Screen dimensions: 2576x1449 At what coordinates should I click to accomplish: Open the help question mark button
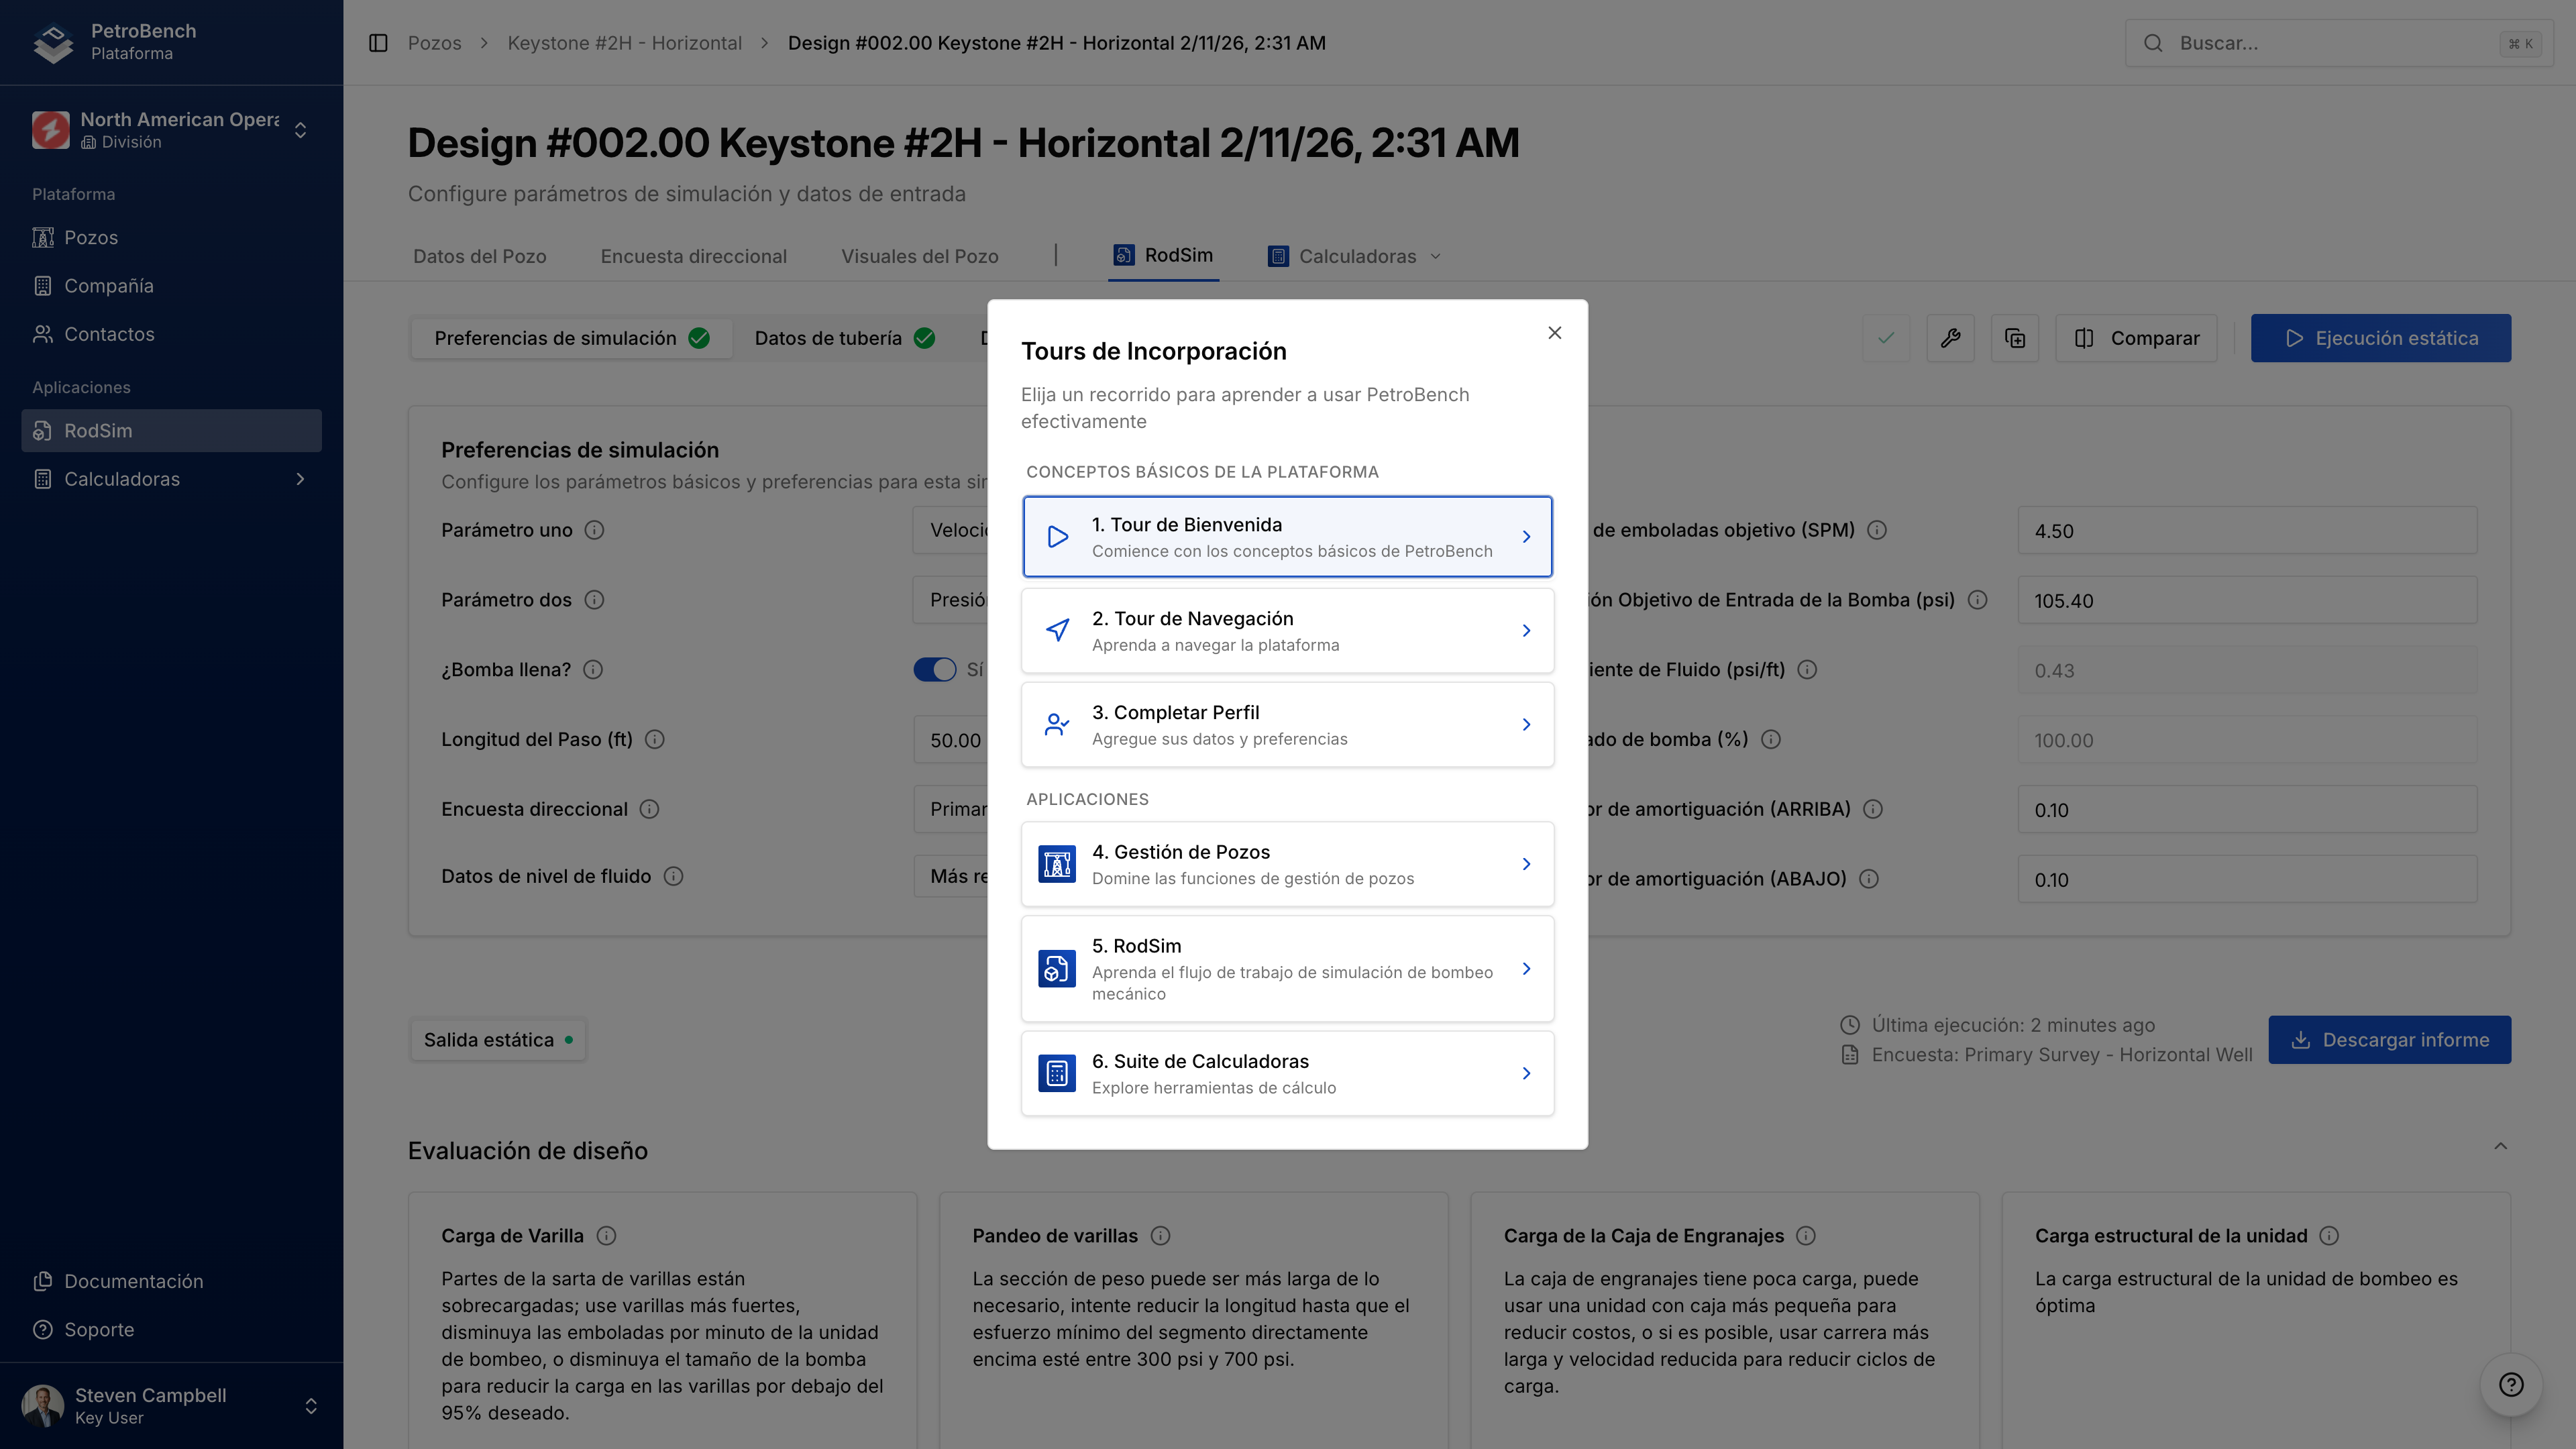(x=2510, y=1384)
